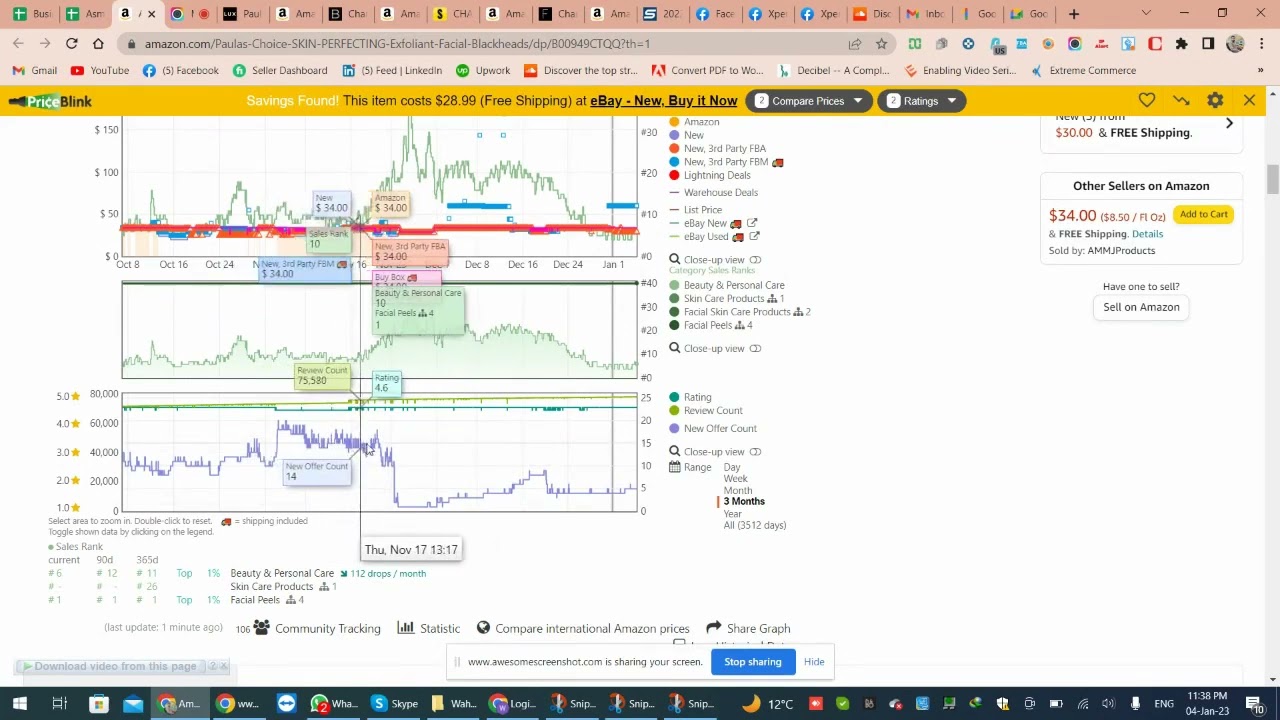Close the PriceBlink savings bar
1280x720 pixels.
1249,100
